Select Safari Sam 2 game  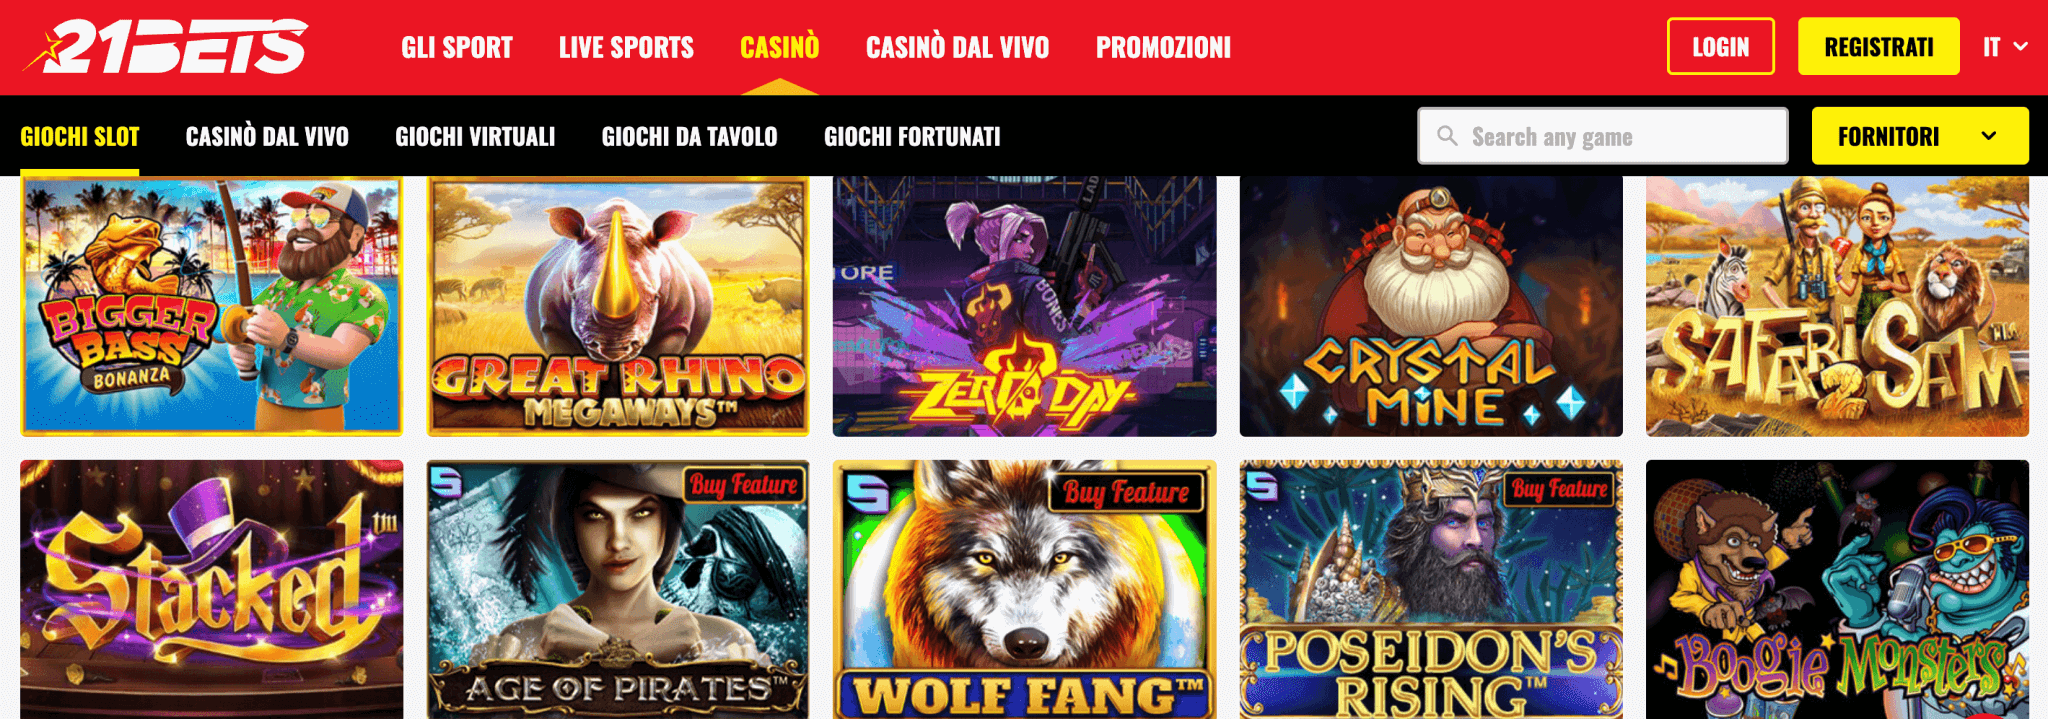point(1837,306)
